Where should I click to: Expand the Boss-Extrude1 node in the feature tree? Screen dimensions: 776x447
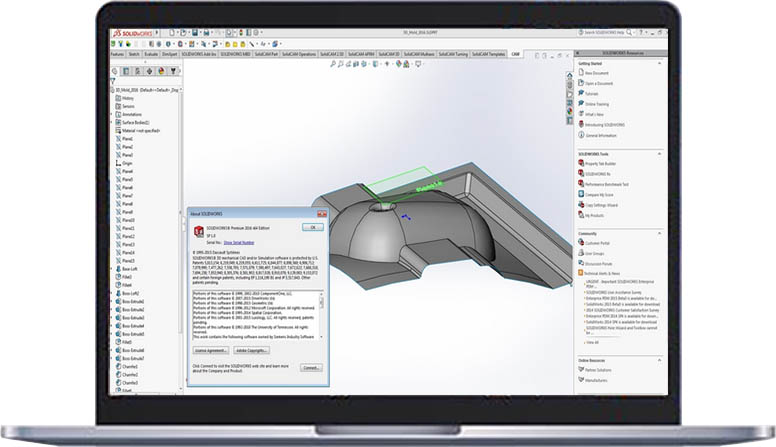coord(111,301)
